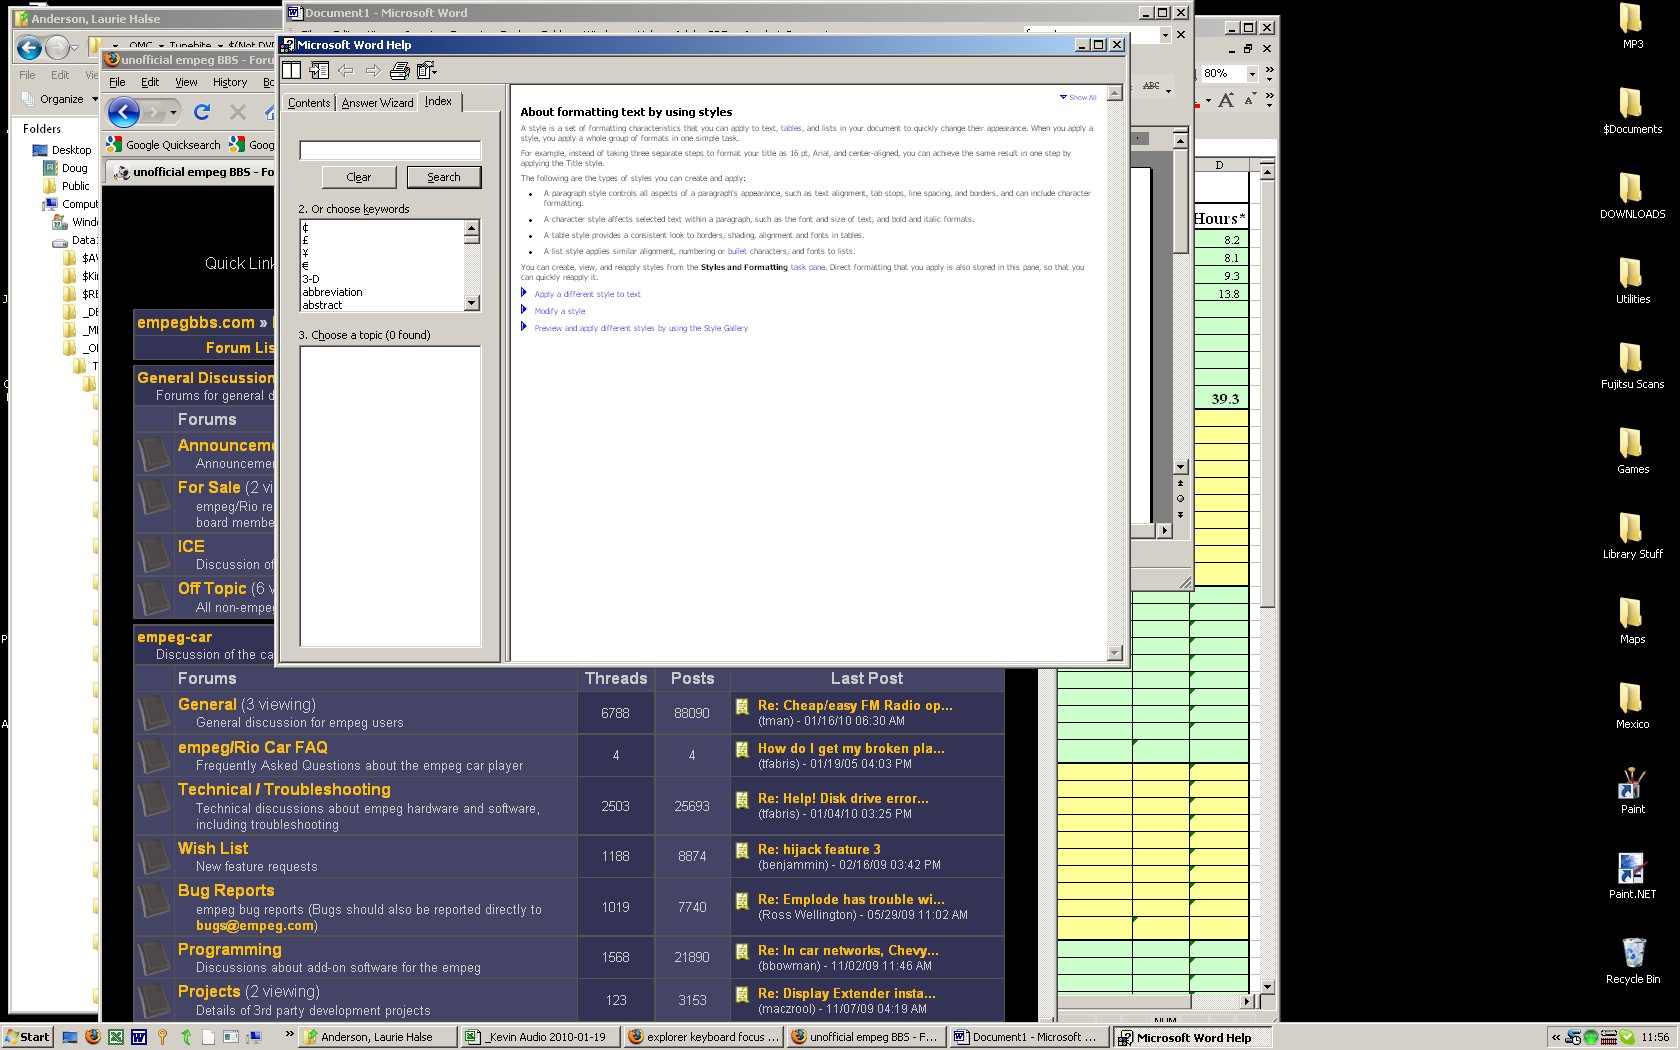The height and width of the screenshot is (1050, 1680).
Task: Open 'Re: hijack feature 3' last post
Action: pyautogui.click(x=819, y=849)
